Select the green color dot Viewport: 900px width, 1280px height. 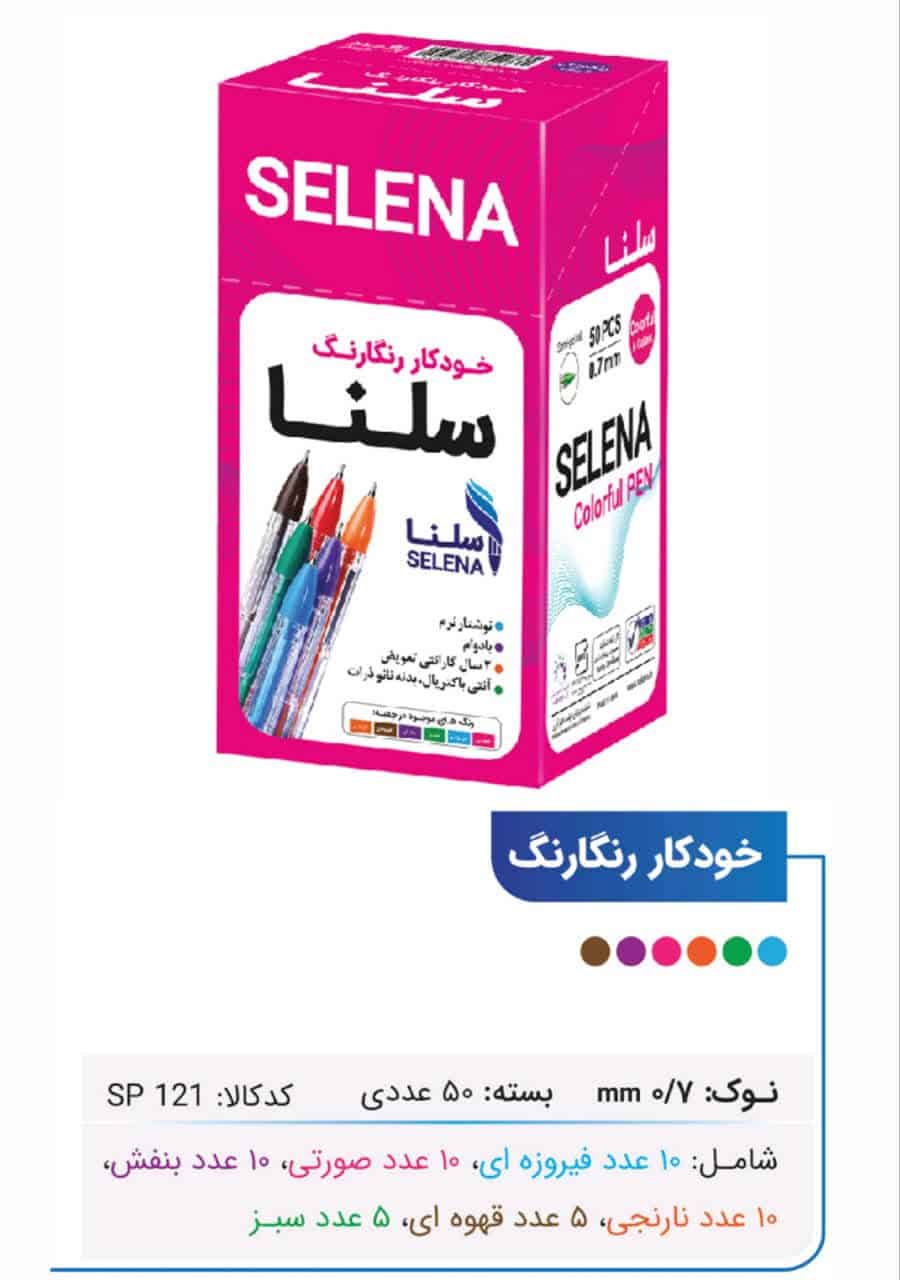pos(737,951)
